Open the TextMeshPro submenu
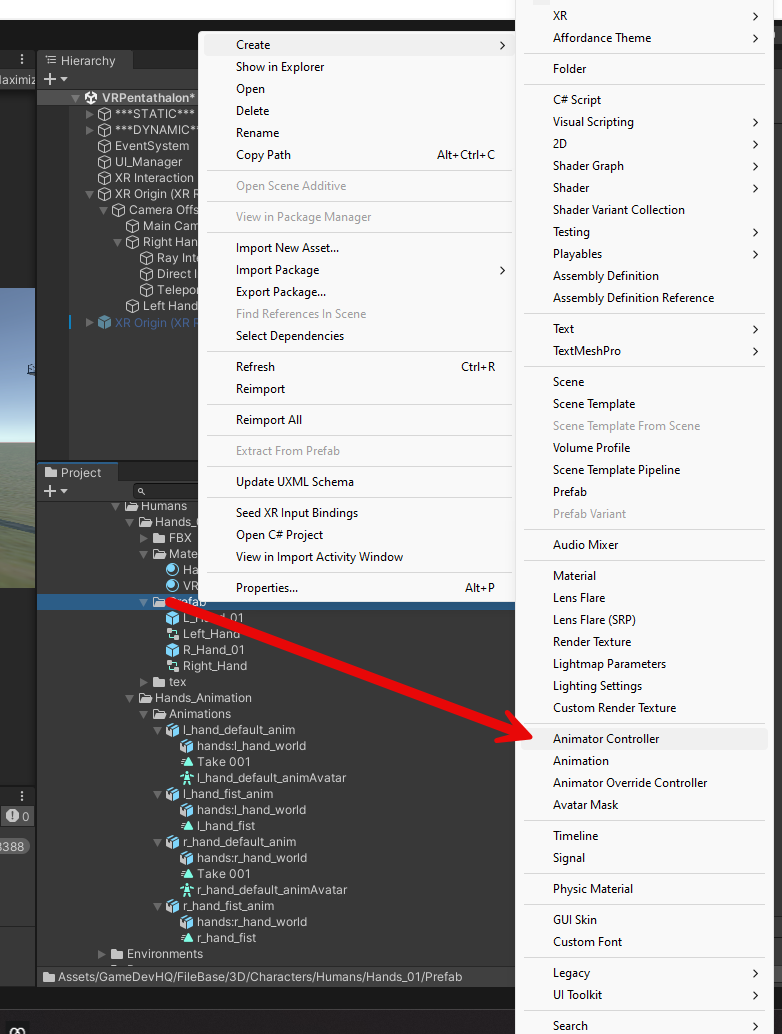The width and height of the screenshot is (782, 1034). 645,351
